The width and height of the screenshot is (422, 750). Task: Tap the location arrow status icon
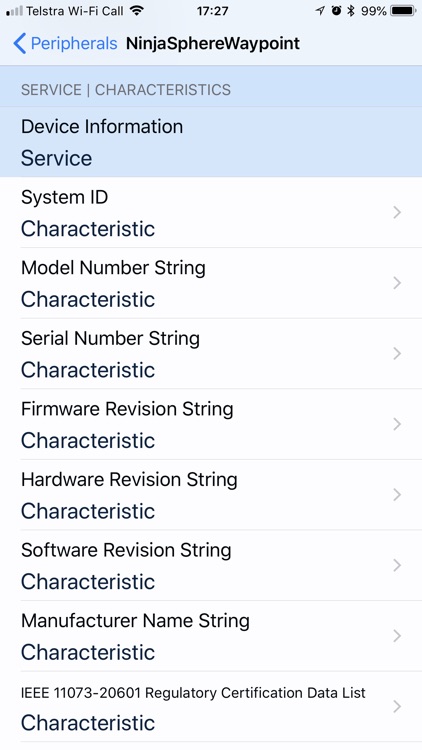320,11
